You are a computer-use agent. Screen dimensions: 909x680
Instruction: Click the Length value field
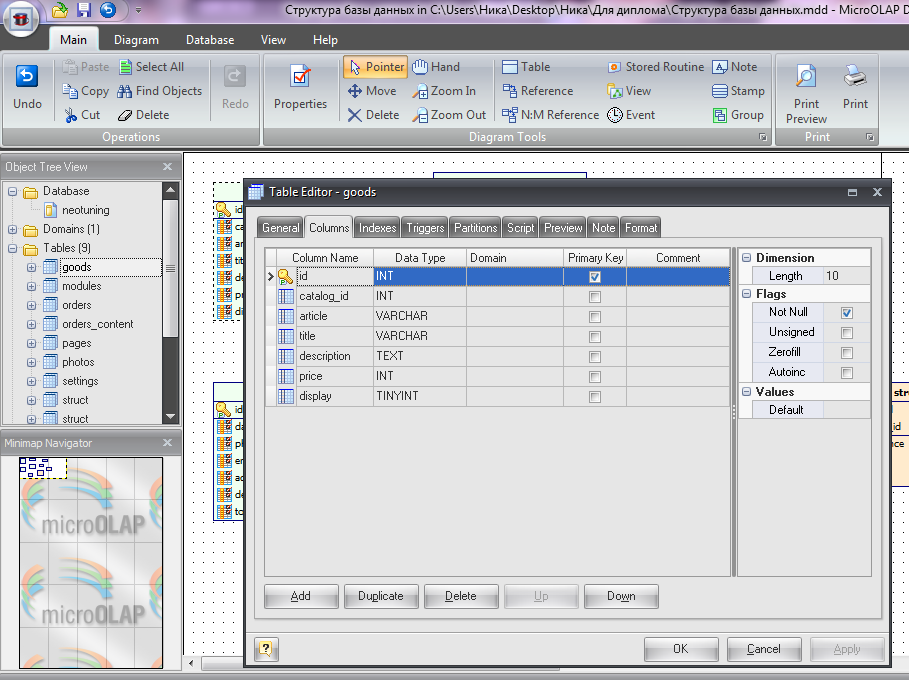846,276
